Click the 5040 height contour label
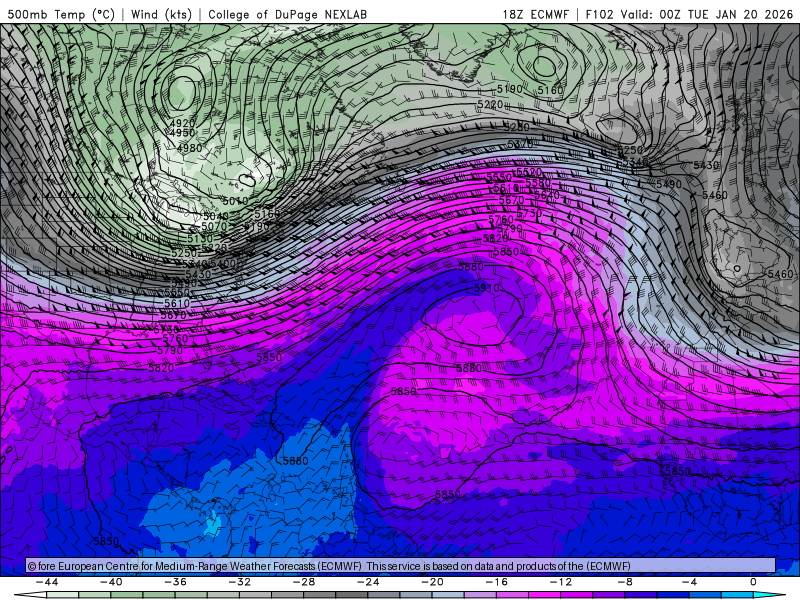This screenshot has height=600, width=800. [215, 216]
